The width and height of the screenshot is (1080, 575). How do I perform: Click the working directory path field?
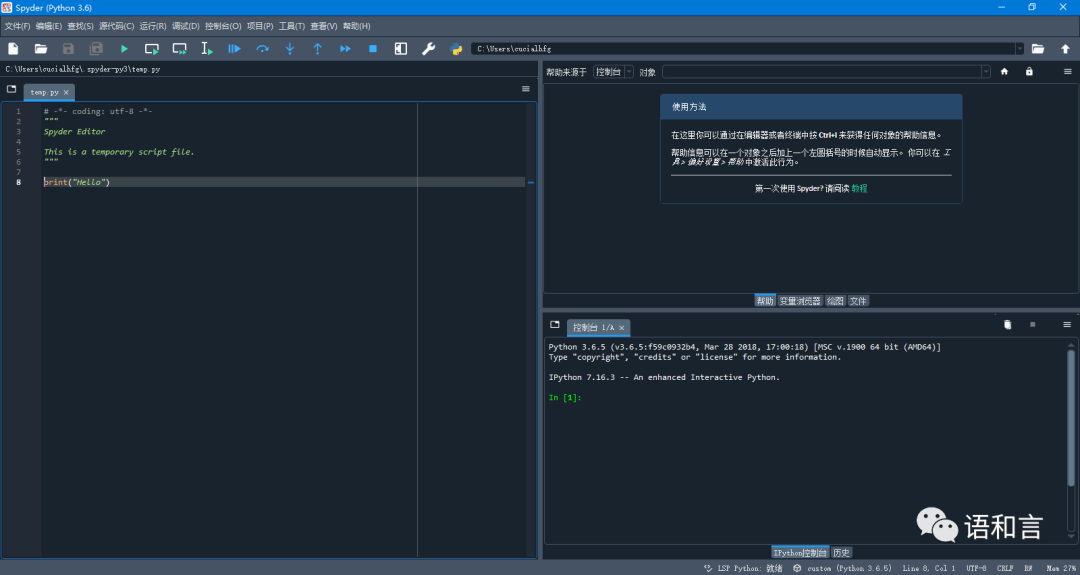click(x=743, y=49)
